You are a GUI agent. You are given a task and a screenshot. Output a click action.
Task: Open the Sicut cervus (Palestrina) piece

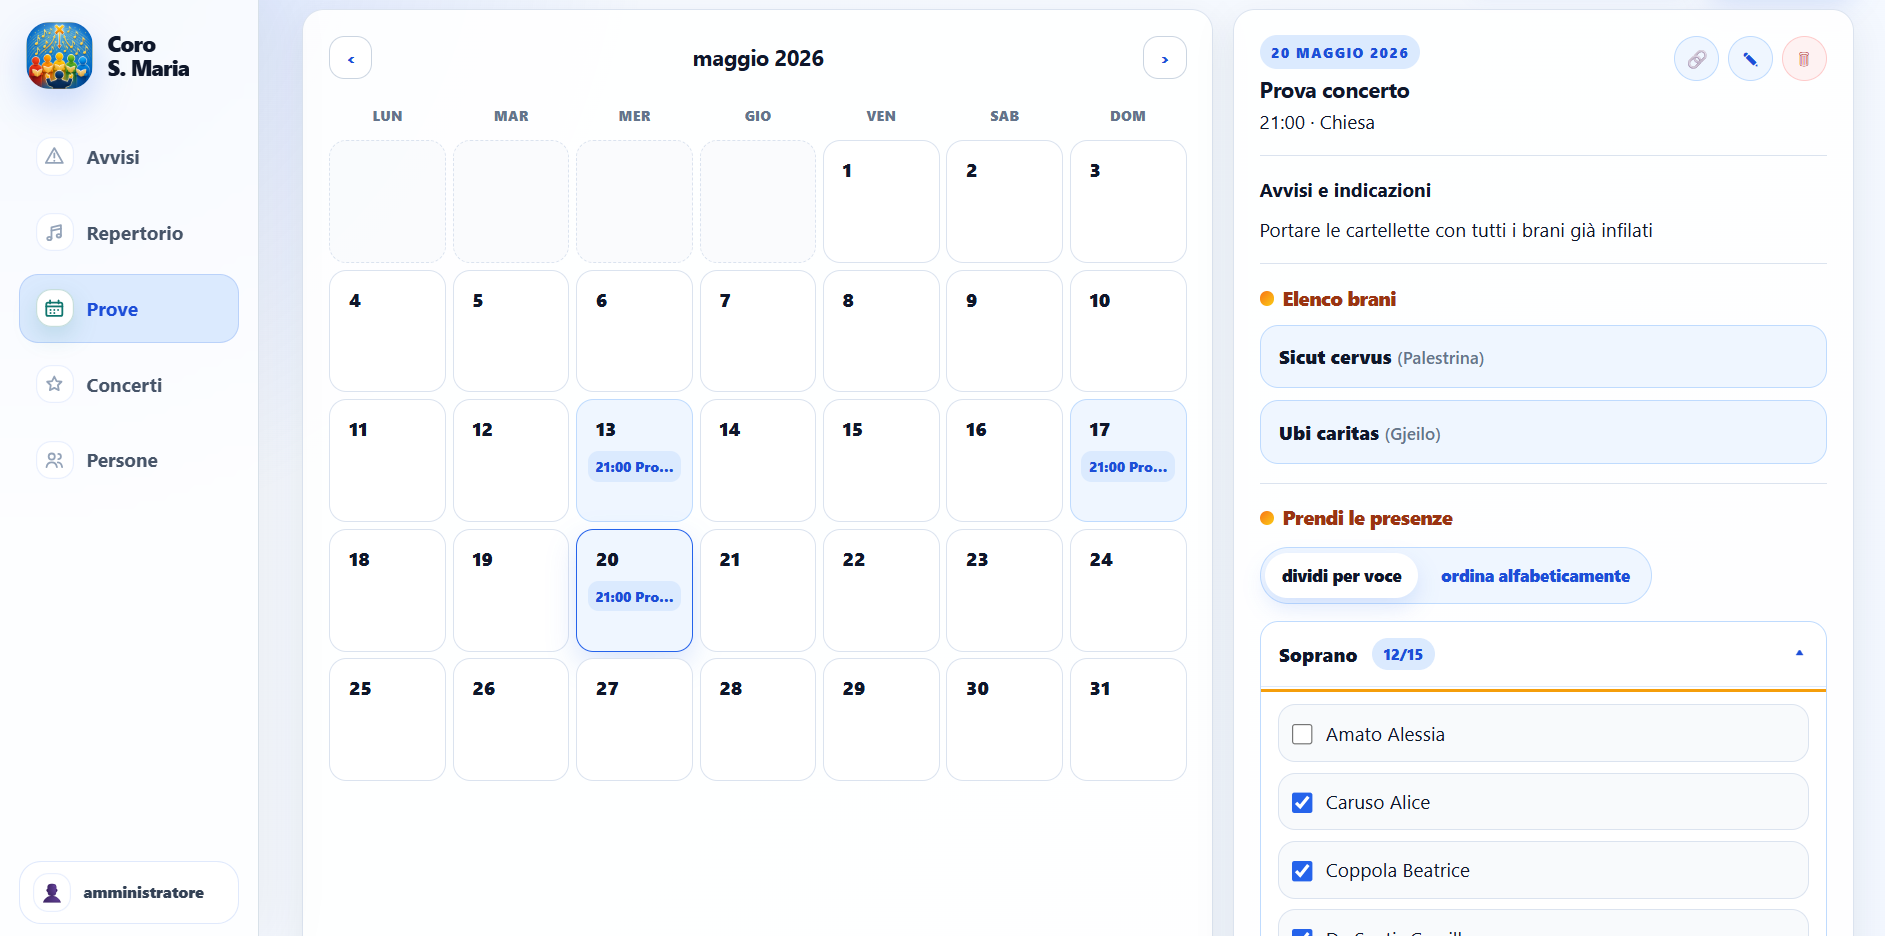point(1543,357)
